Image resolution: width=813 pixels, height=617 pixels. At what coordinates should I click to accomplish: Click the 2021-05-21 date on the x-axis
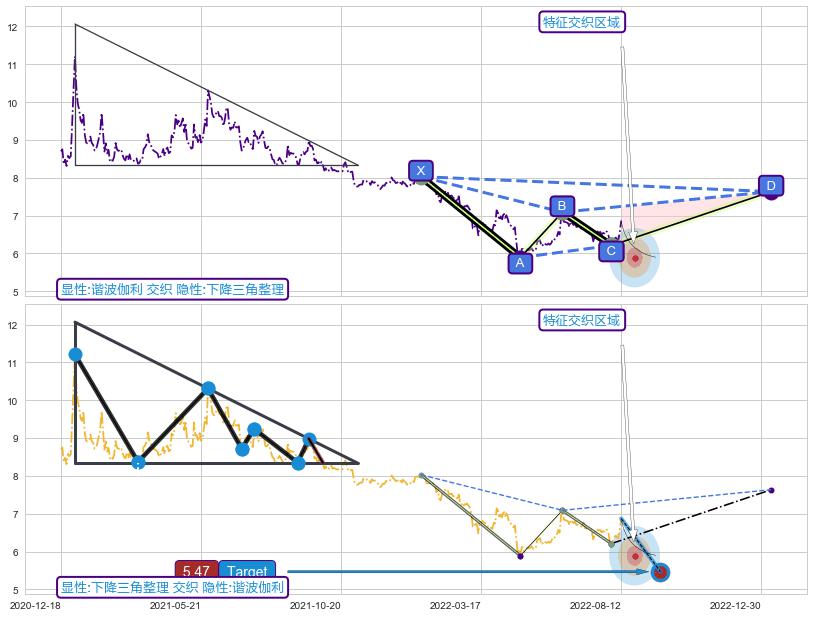click(x=175, y=606)
